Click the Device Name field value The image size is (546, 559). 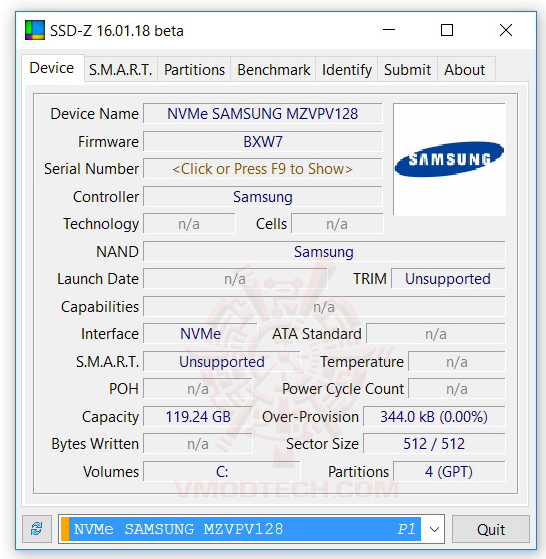[x=263, y=114]
